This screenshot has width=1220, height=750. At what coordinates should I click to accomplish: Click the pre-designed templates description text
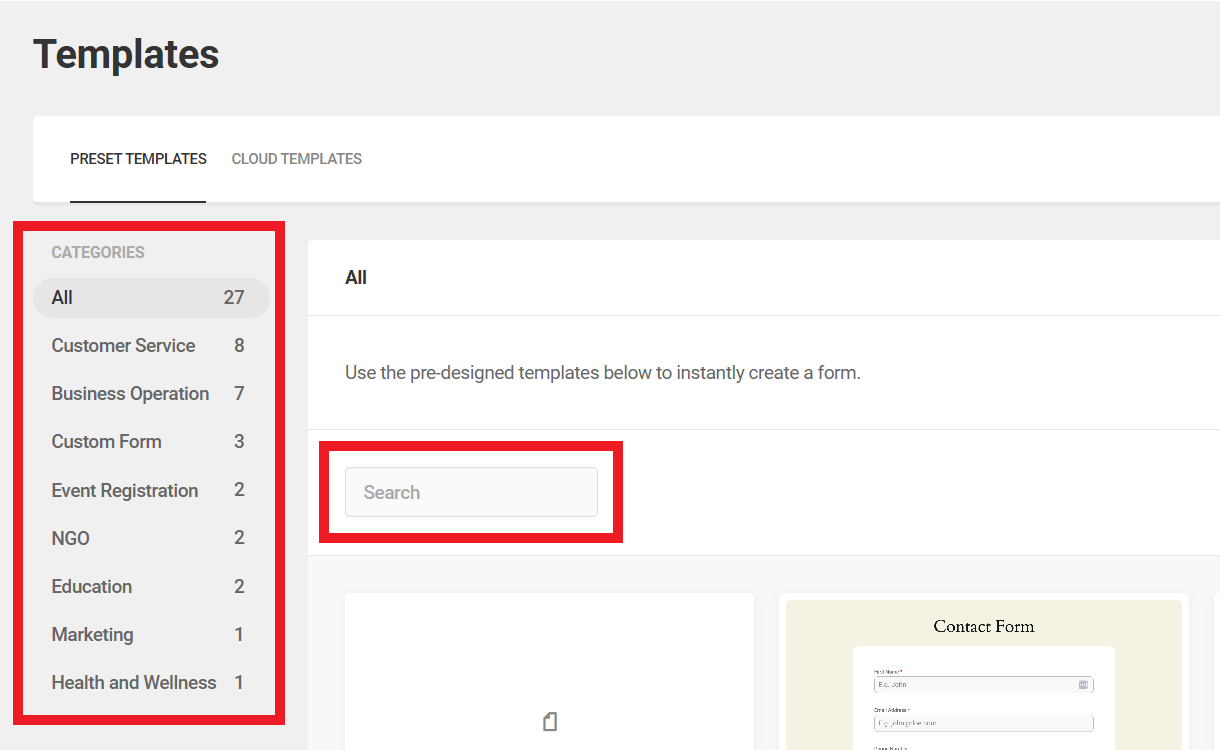603,373
